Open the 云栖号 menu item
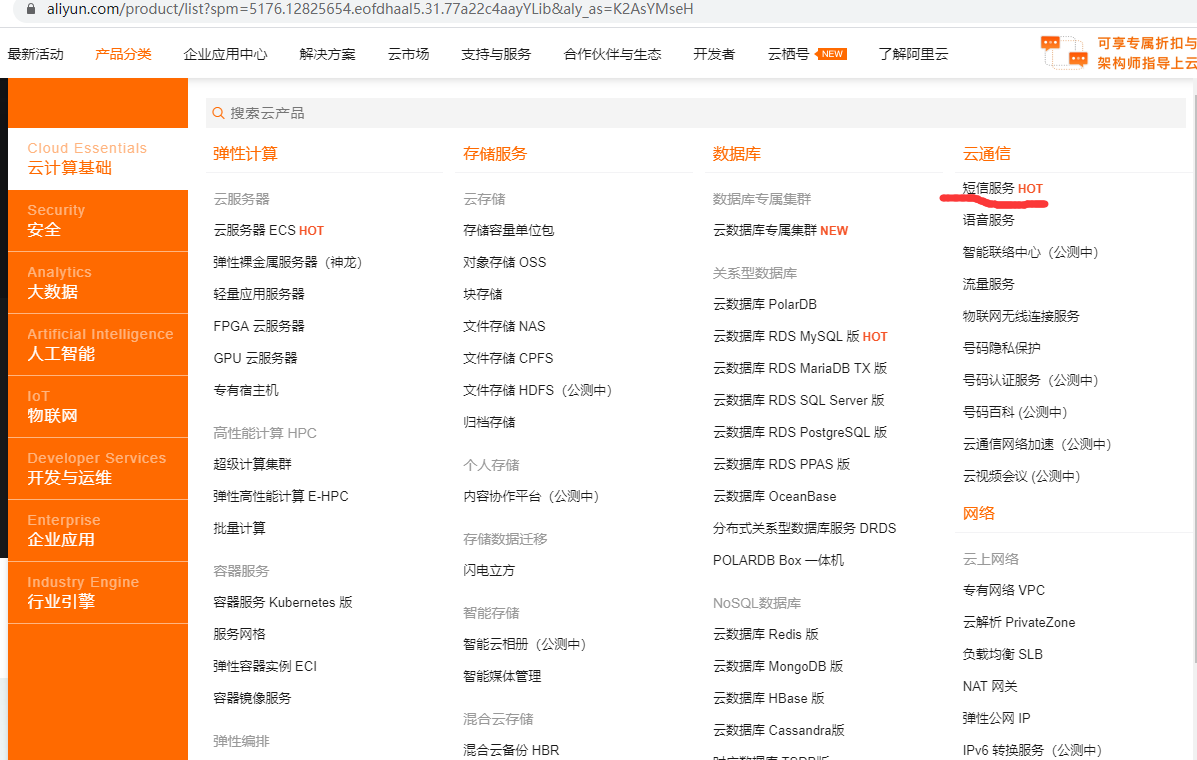Screen dimensions: 1197x760 pyautogui.click(x=789, y=54)
